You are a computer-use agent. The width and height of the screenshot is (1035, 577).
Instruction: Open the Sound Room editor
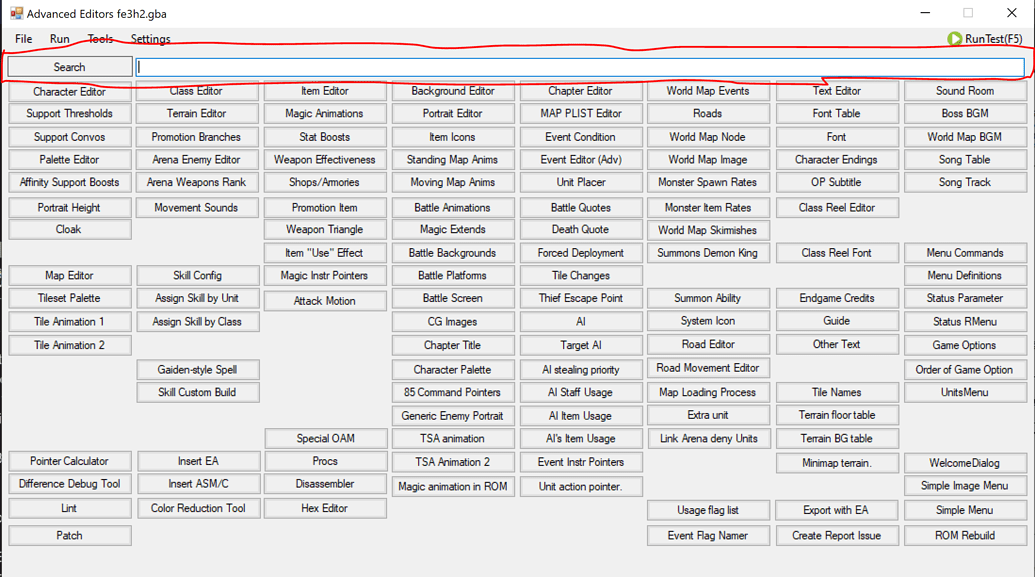[964, 91]
